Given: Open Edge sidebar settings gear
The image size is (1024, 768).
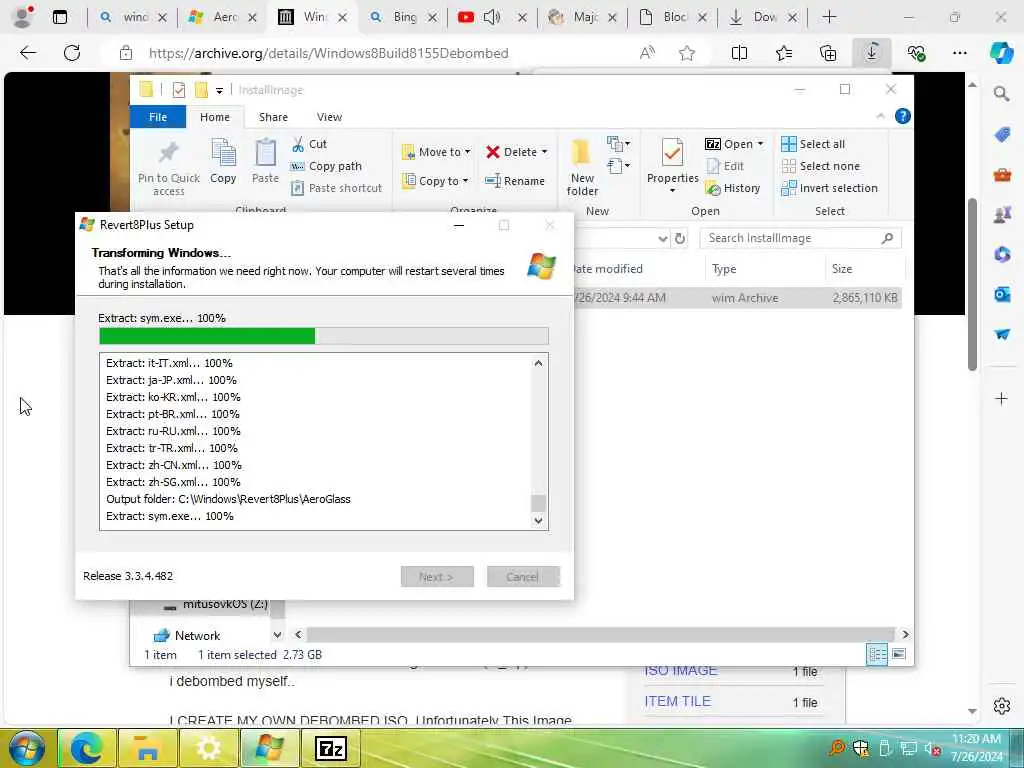Looking at the screenshot, I should (x=1002, y=706).
